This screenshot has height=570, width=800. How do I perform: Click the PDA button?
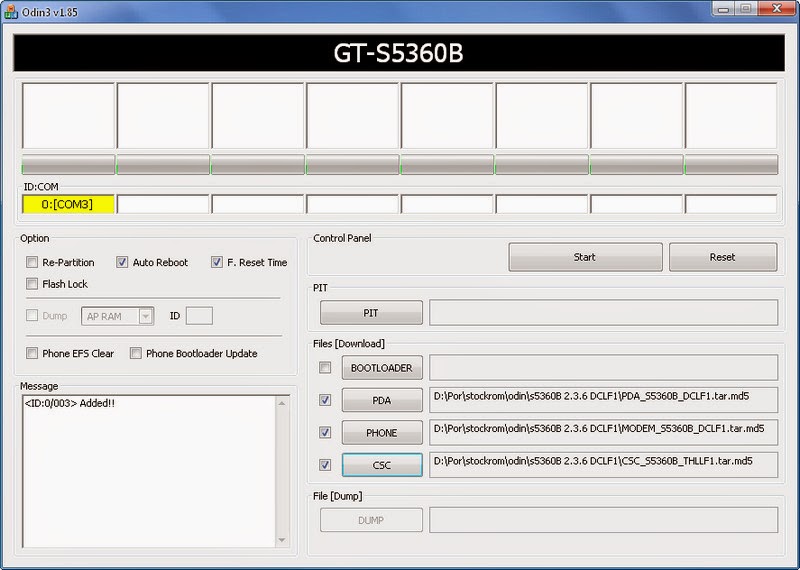click(382, 400)
